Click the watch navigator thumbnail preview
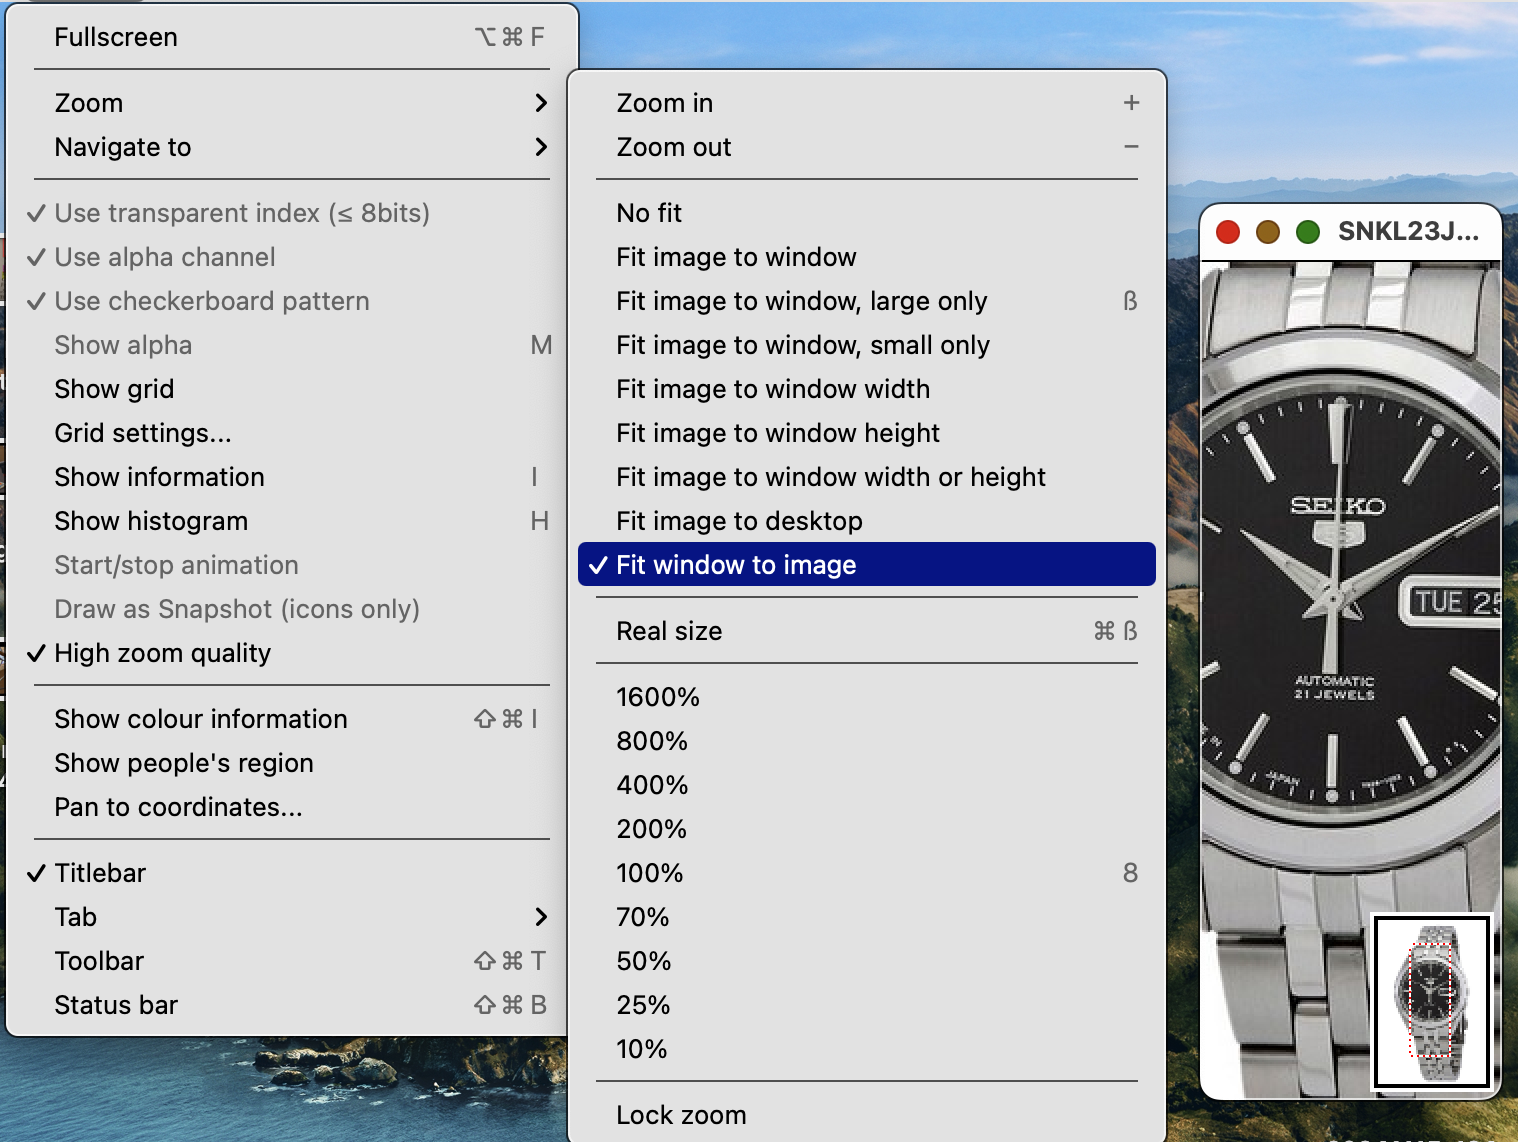The width and height of the screenshot is (1518, 1142). 1433,1000
